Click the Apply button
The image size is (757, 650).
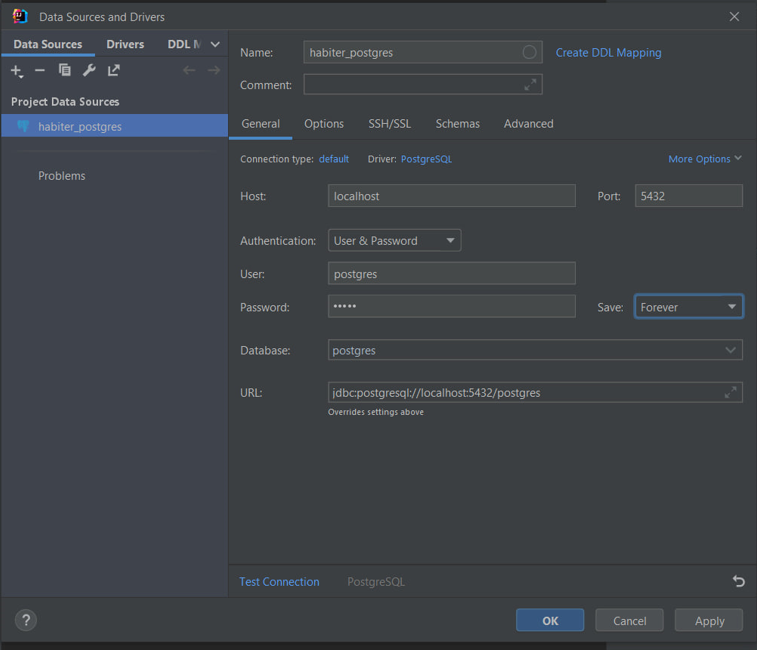coord(709,620)
